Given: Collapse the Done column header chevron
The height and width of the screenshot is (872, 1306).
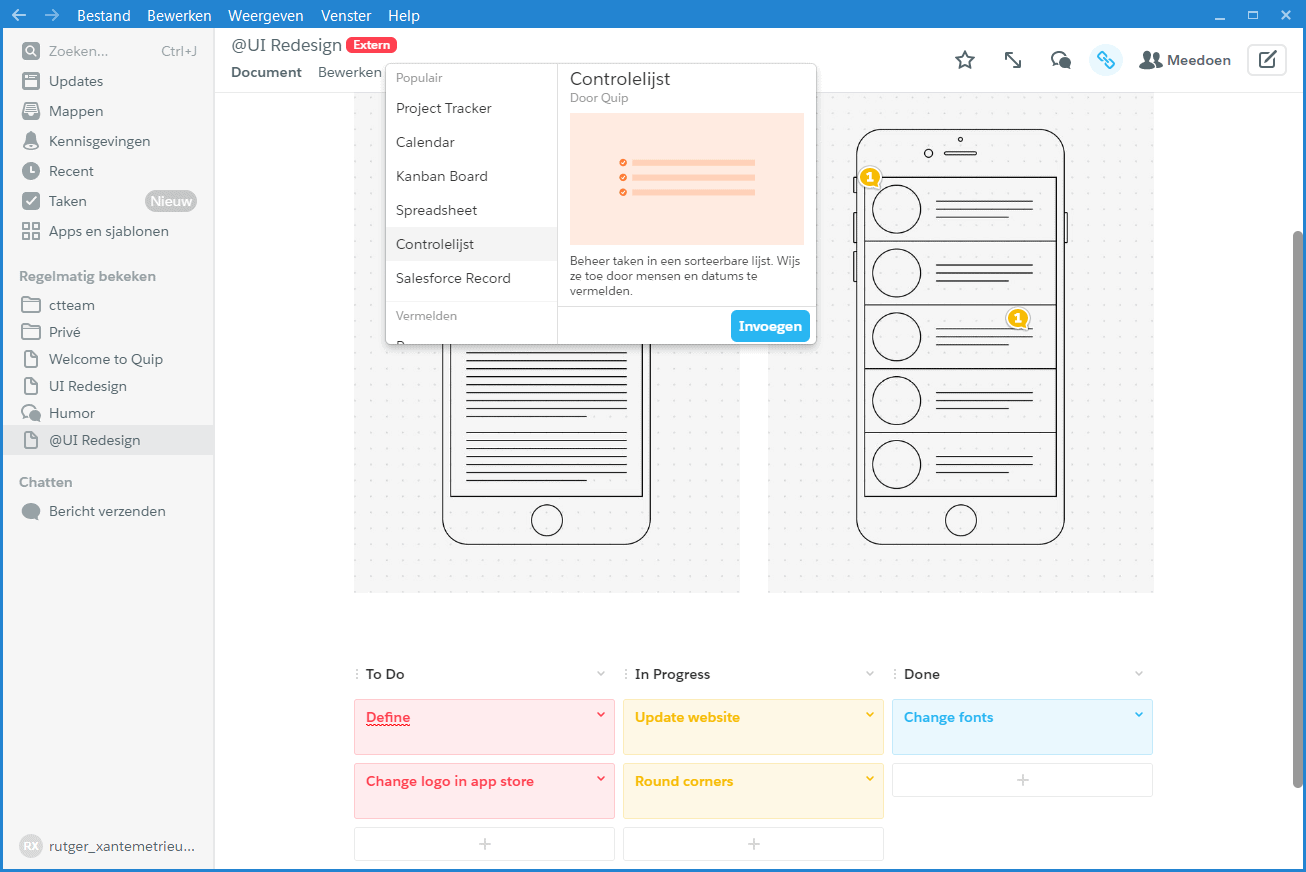Looking at the screenshot, I should click(x=1138, y=673).
